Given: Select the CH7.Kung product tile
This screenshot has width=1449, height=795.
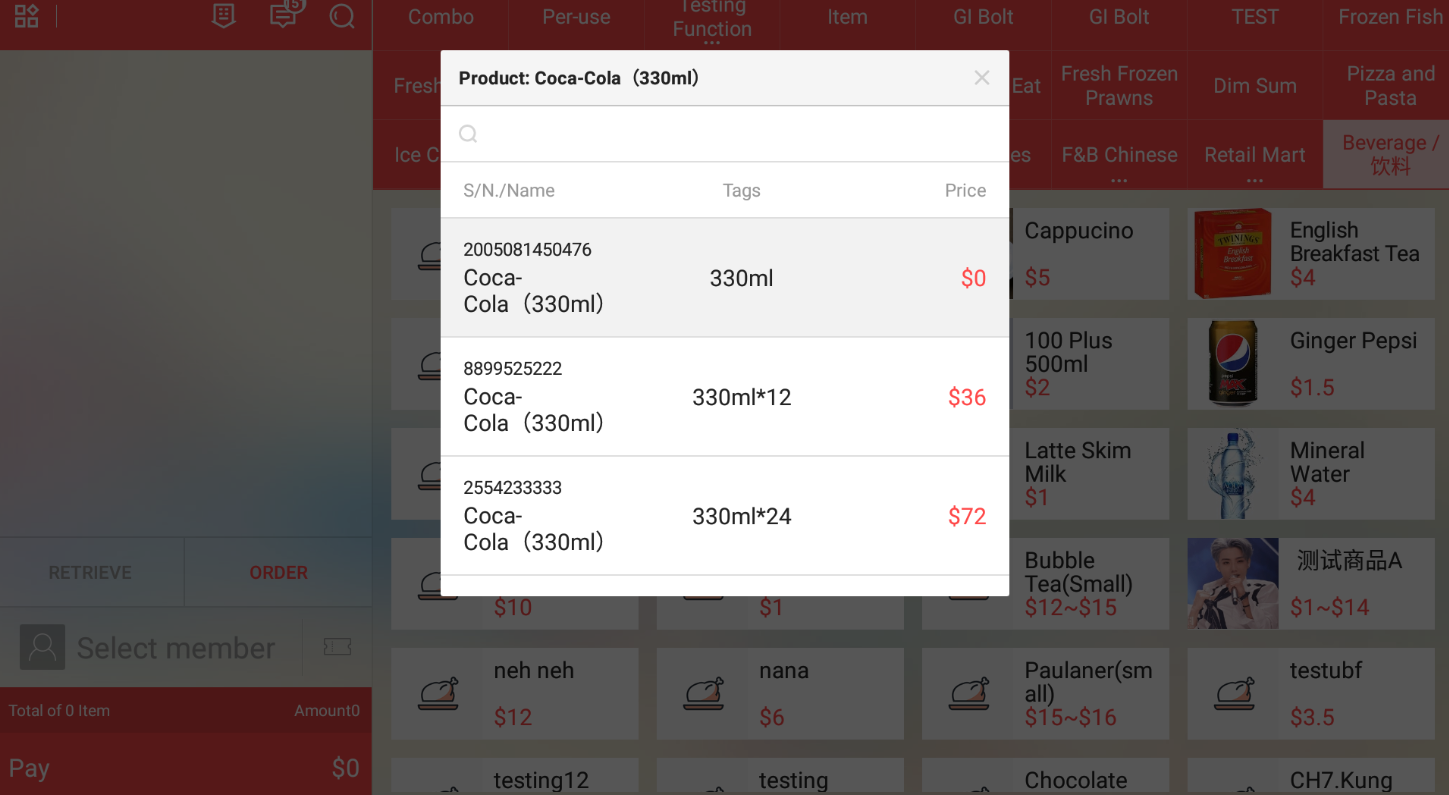Looking at the screenshot, I should coord(1311,777).
